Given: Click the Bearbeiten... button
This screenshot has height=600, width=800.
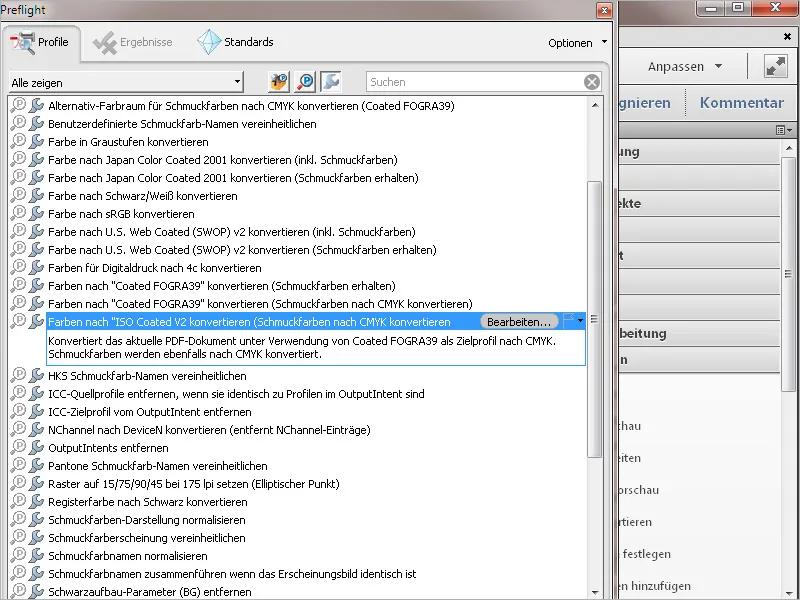Looking at the screenshot, I should pyautogui.click(x=519, y=322).
